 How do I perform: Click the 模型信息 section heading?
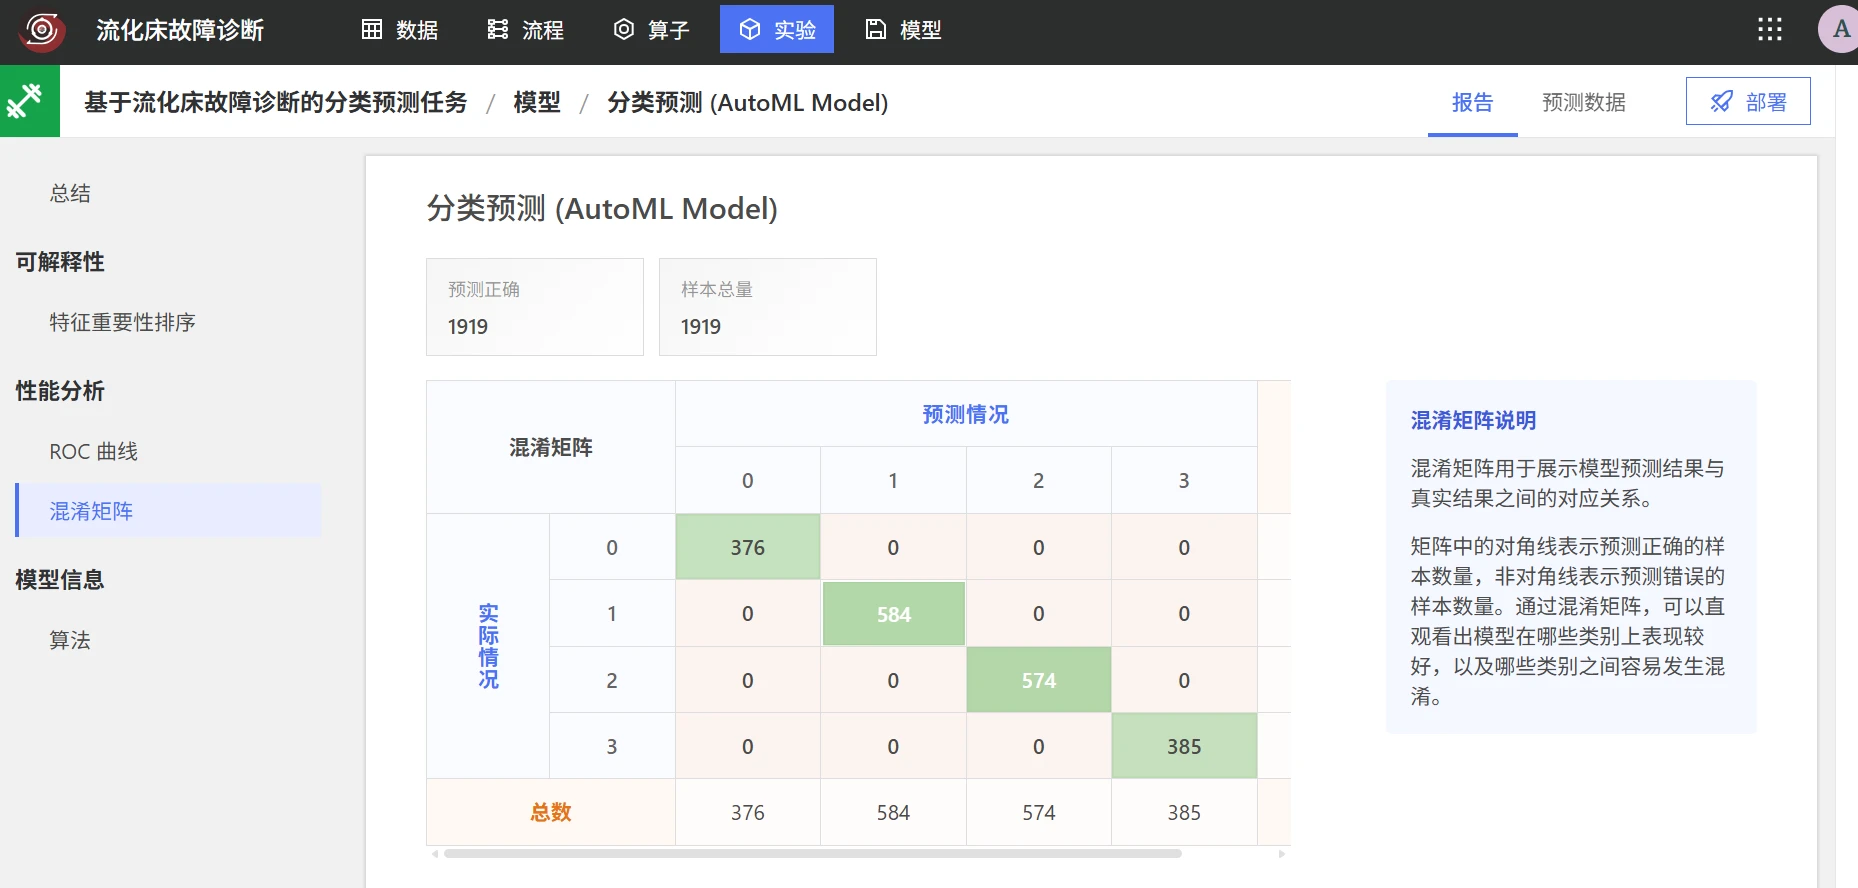(60, 580)
